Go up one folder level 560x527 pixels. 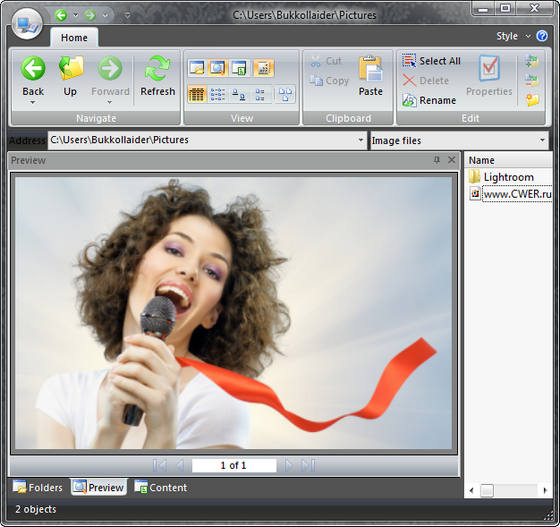[x=70, y=76]
